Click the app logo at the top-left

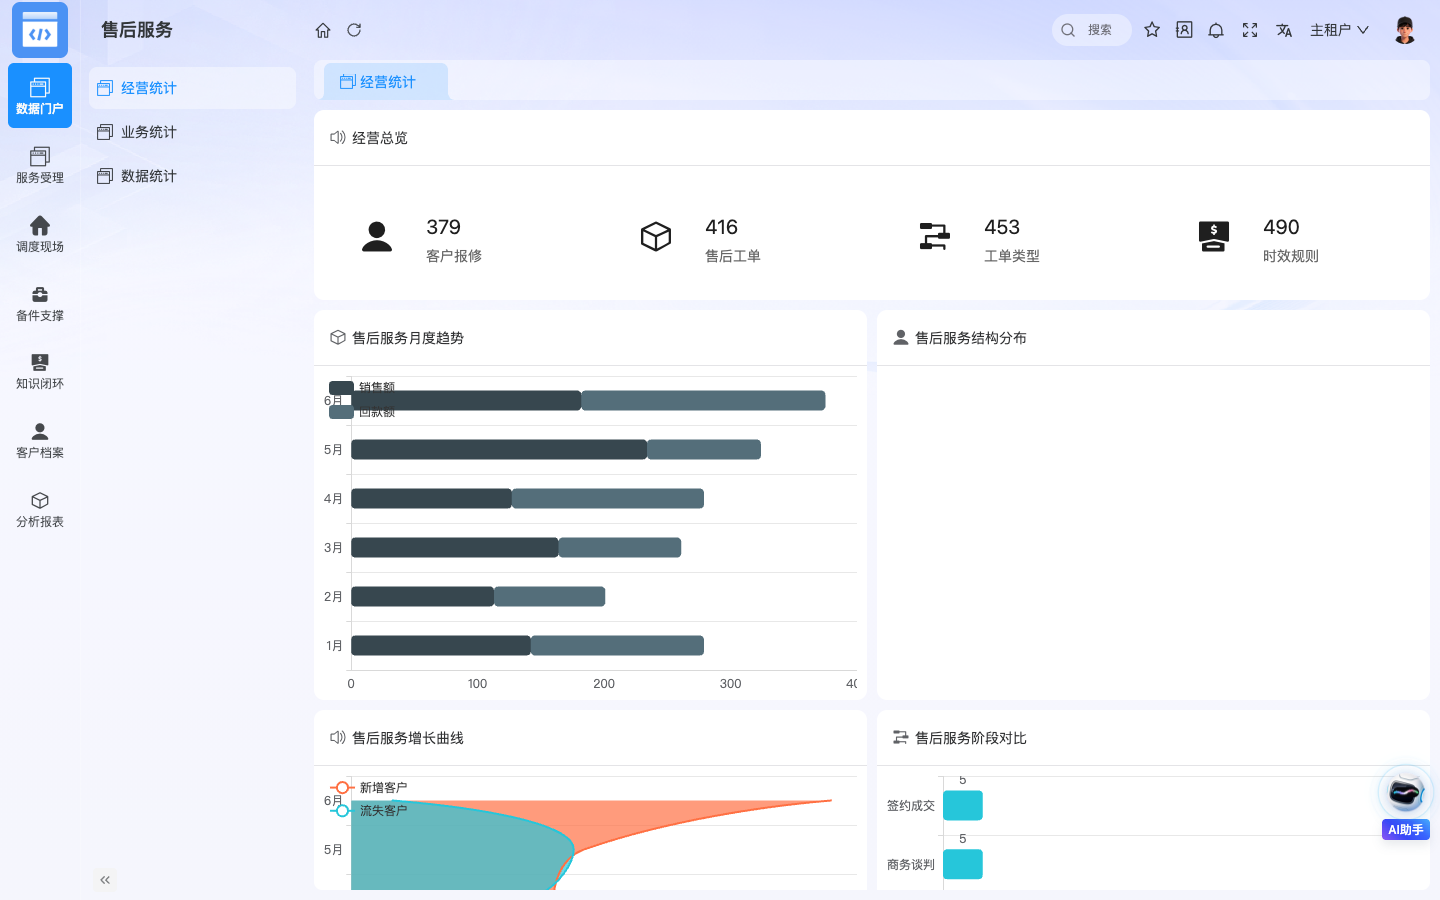(40, 30)
